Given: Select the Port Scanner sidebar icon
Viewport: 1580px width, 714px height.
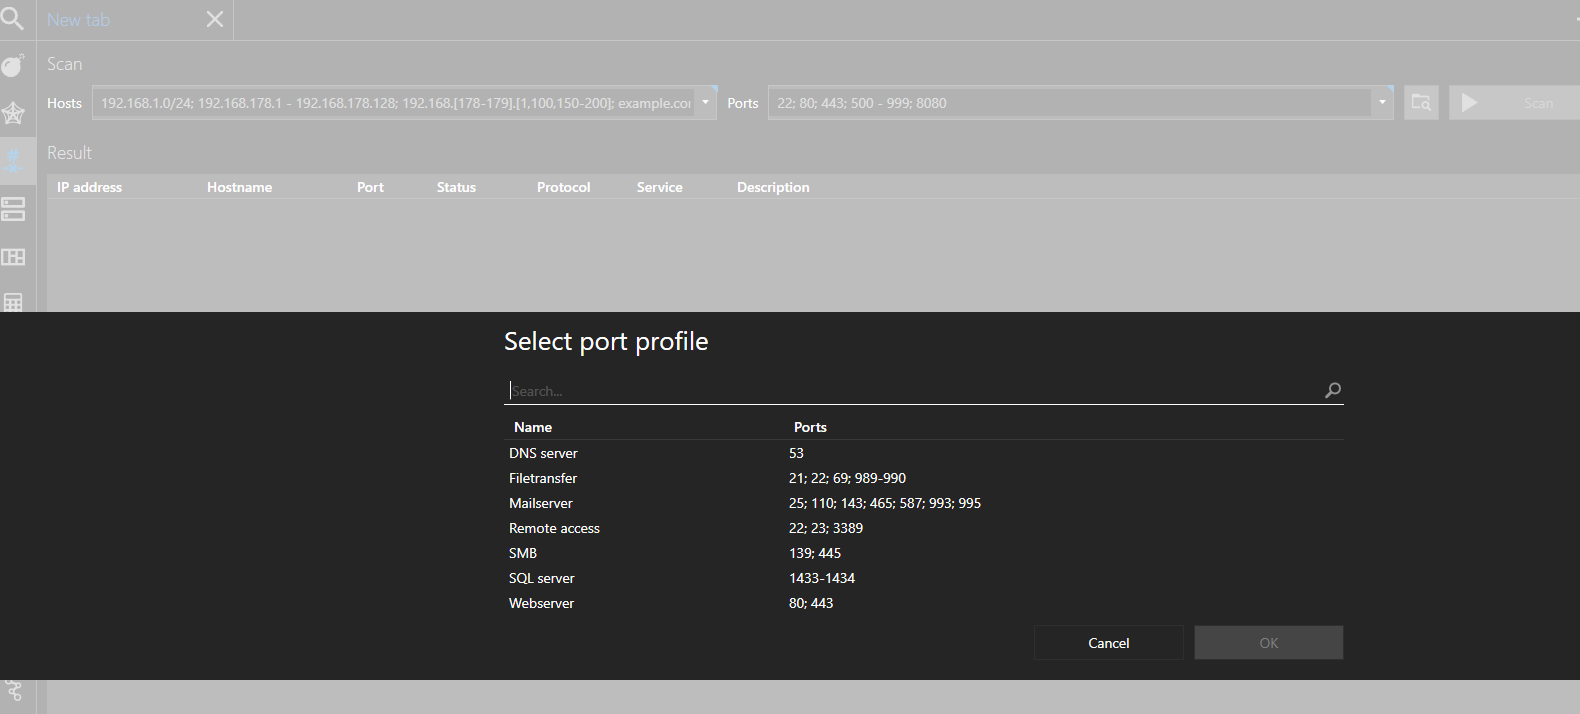Looking at the screenshot, I should [13, 160].
